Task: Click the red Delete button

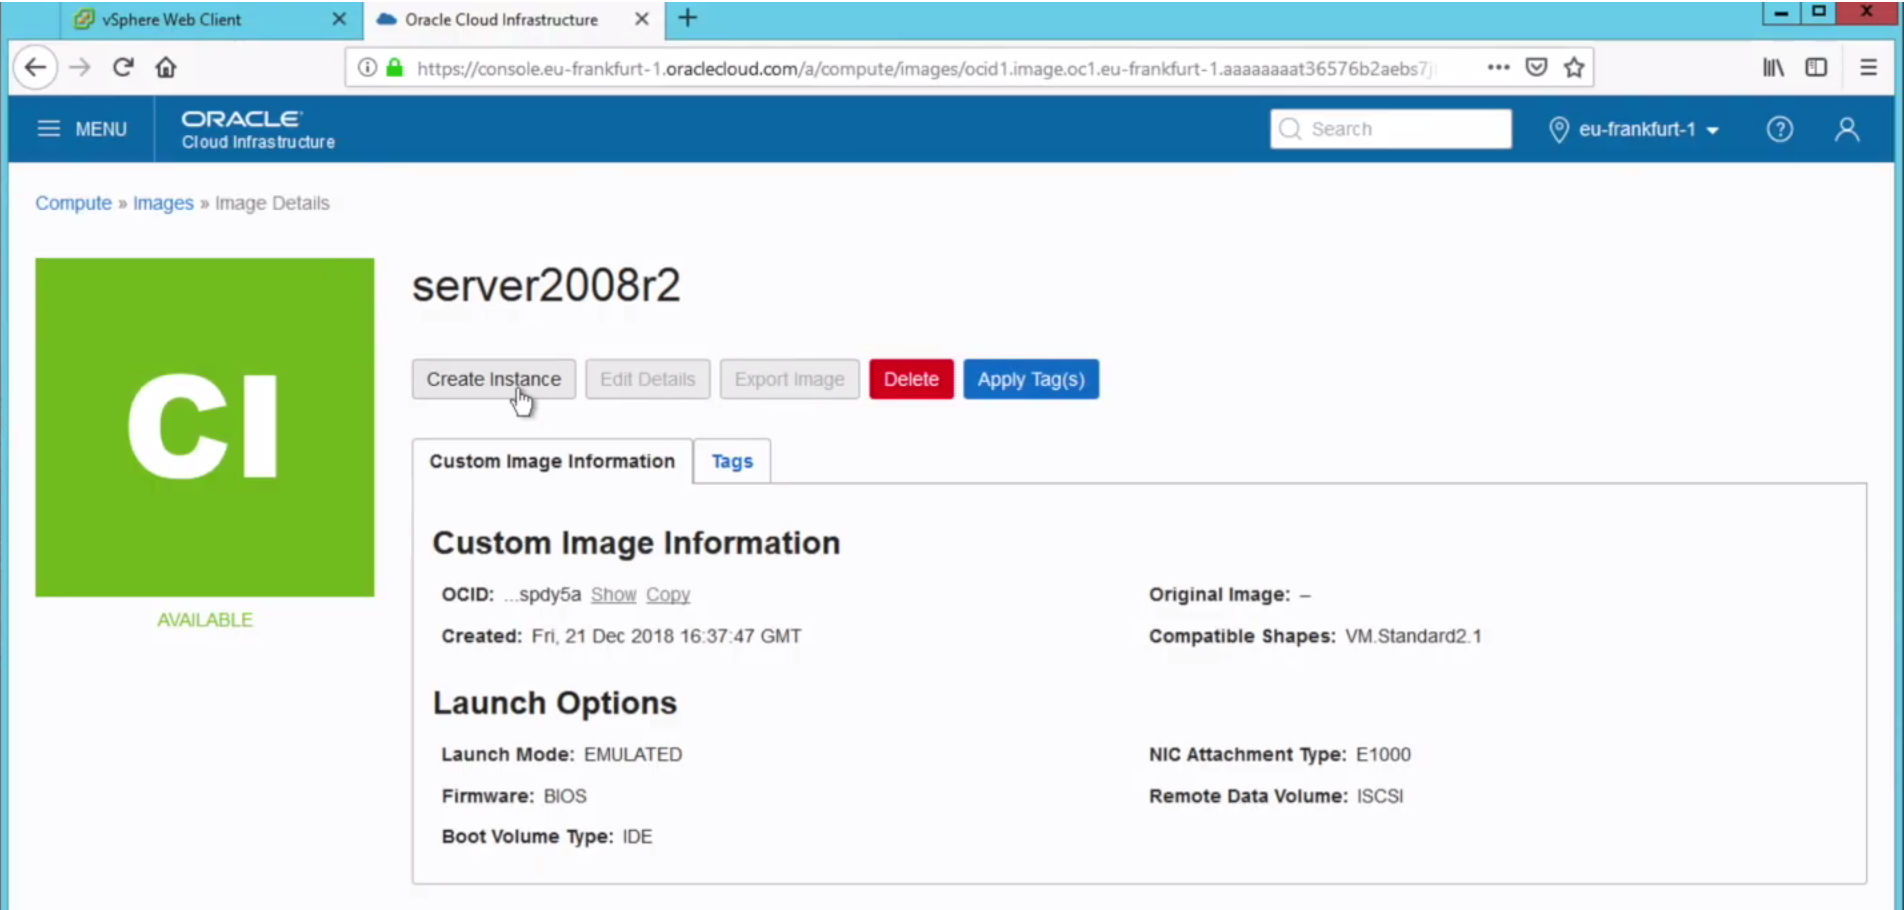Action: point(911,379)
